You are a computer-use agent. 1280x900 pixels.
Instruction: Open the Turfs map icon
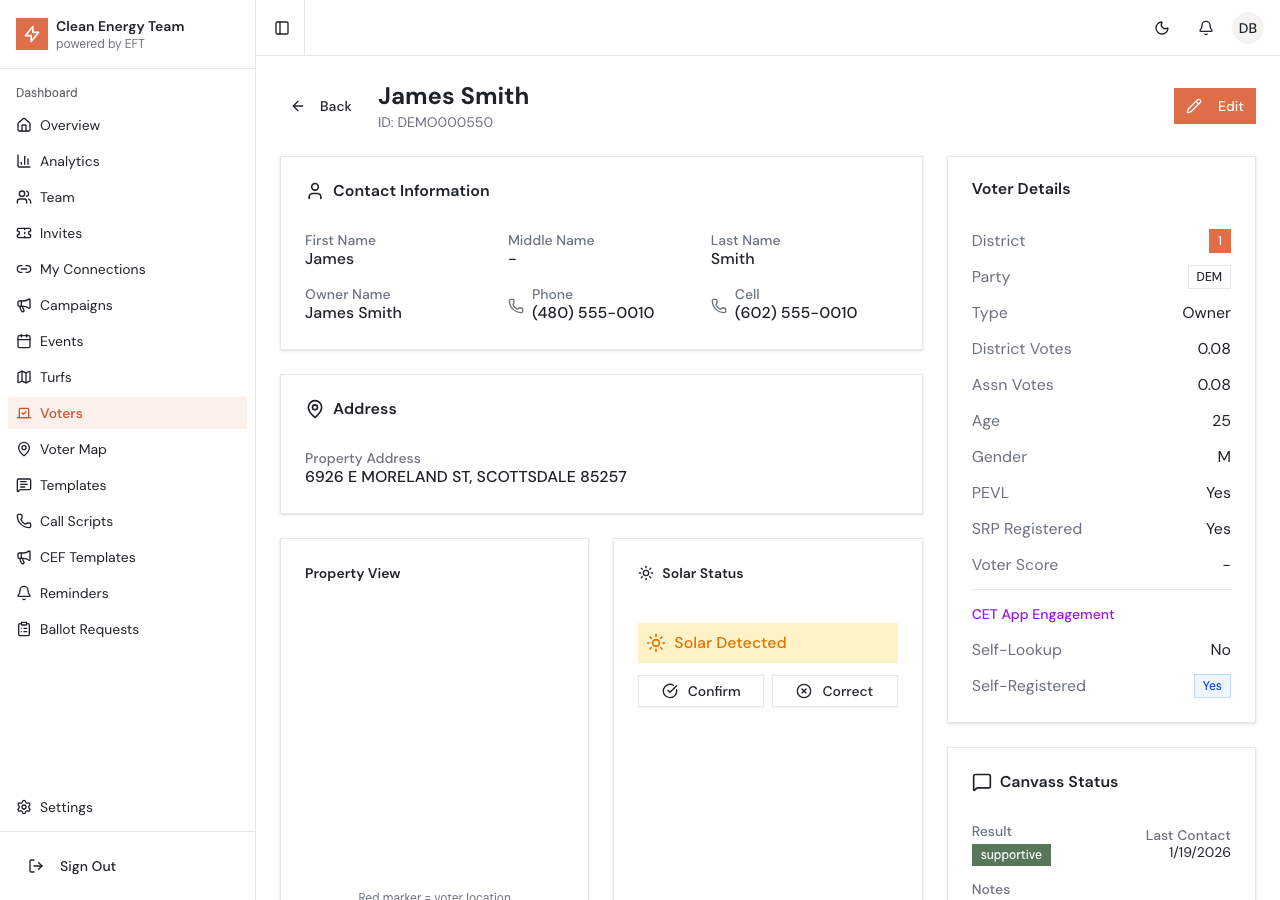coord(24,377)
